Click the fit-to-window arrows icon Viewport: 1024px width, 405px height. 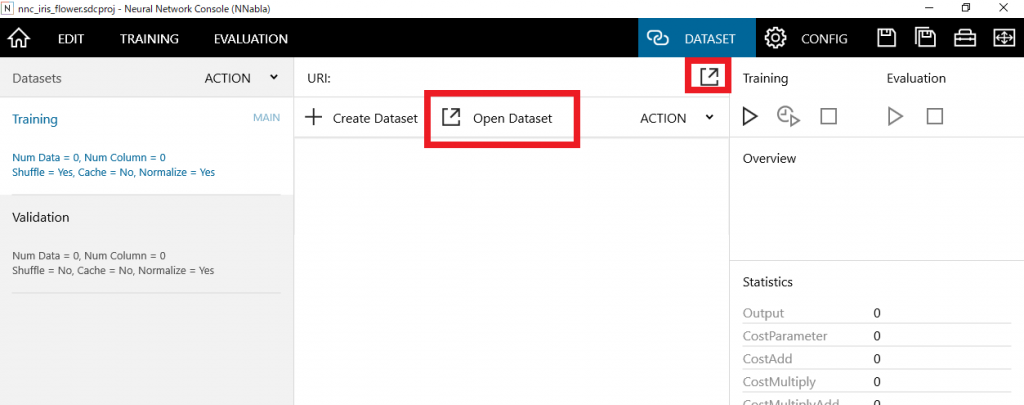[x=1002, y=39]
